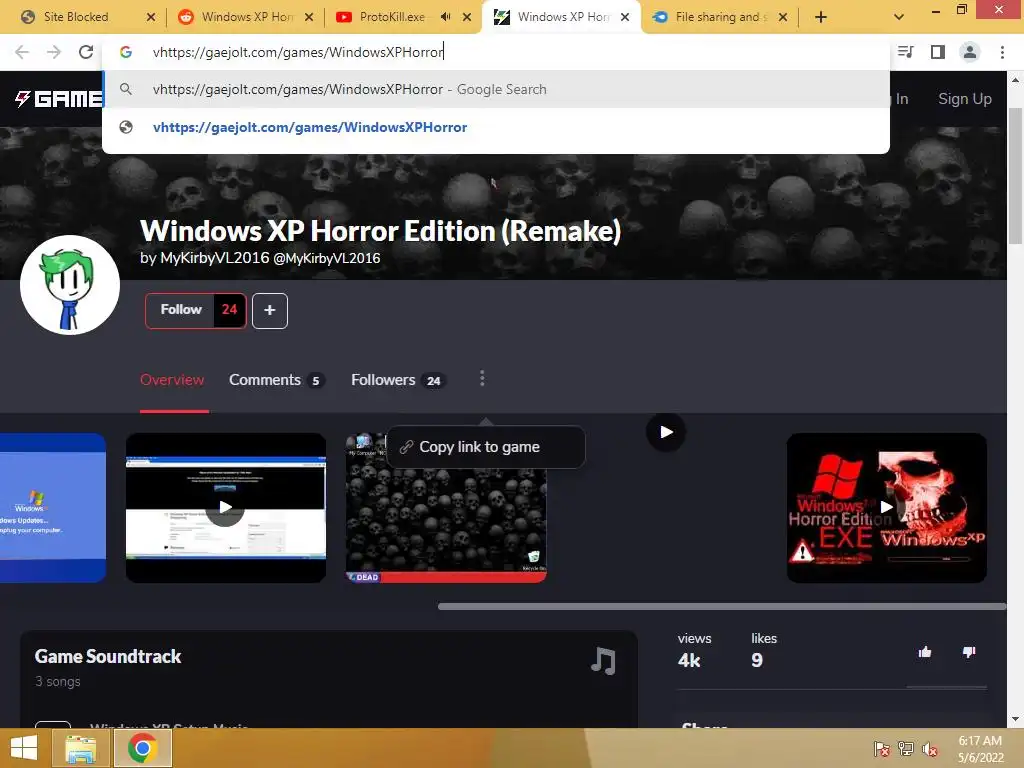Click the vertical page scrollbar thumb
The height and width of the screenshot is (768, 1024).
pyautogui.click(x=1015, y=175)
